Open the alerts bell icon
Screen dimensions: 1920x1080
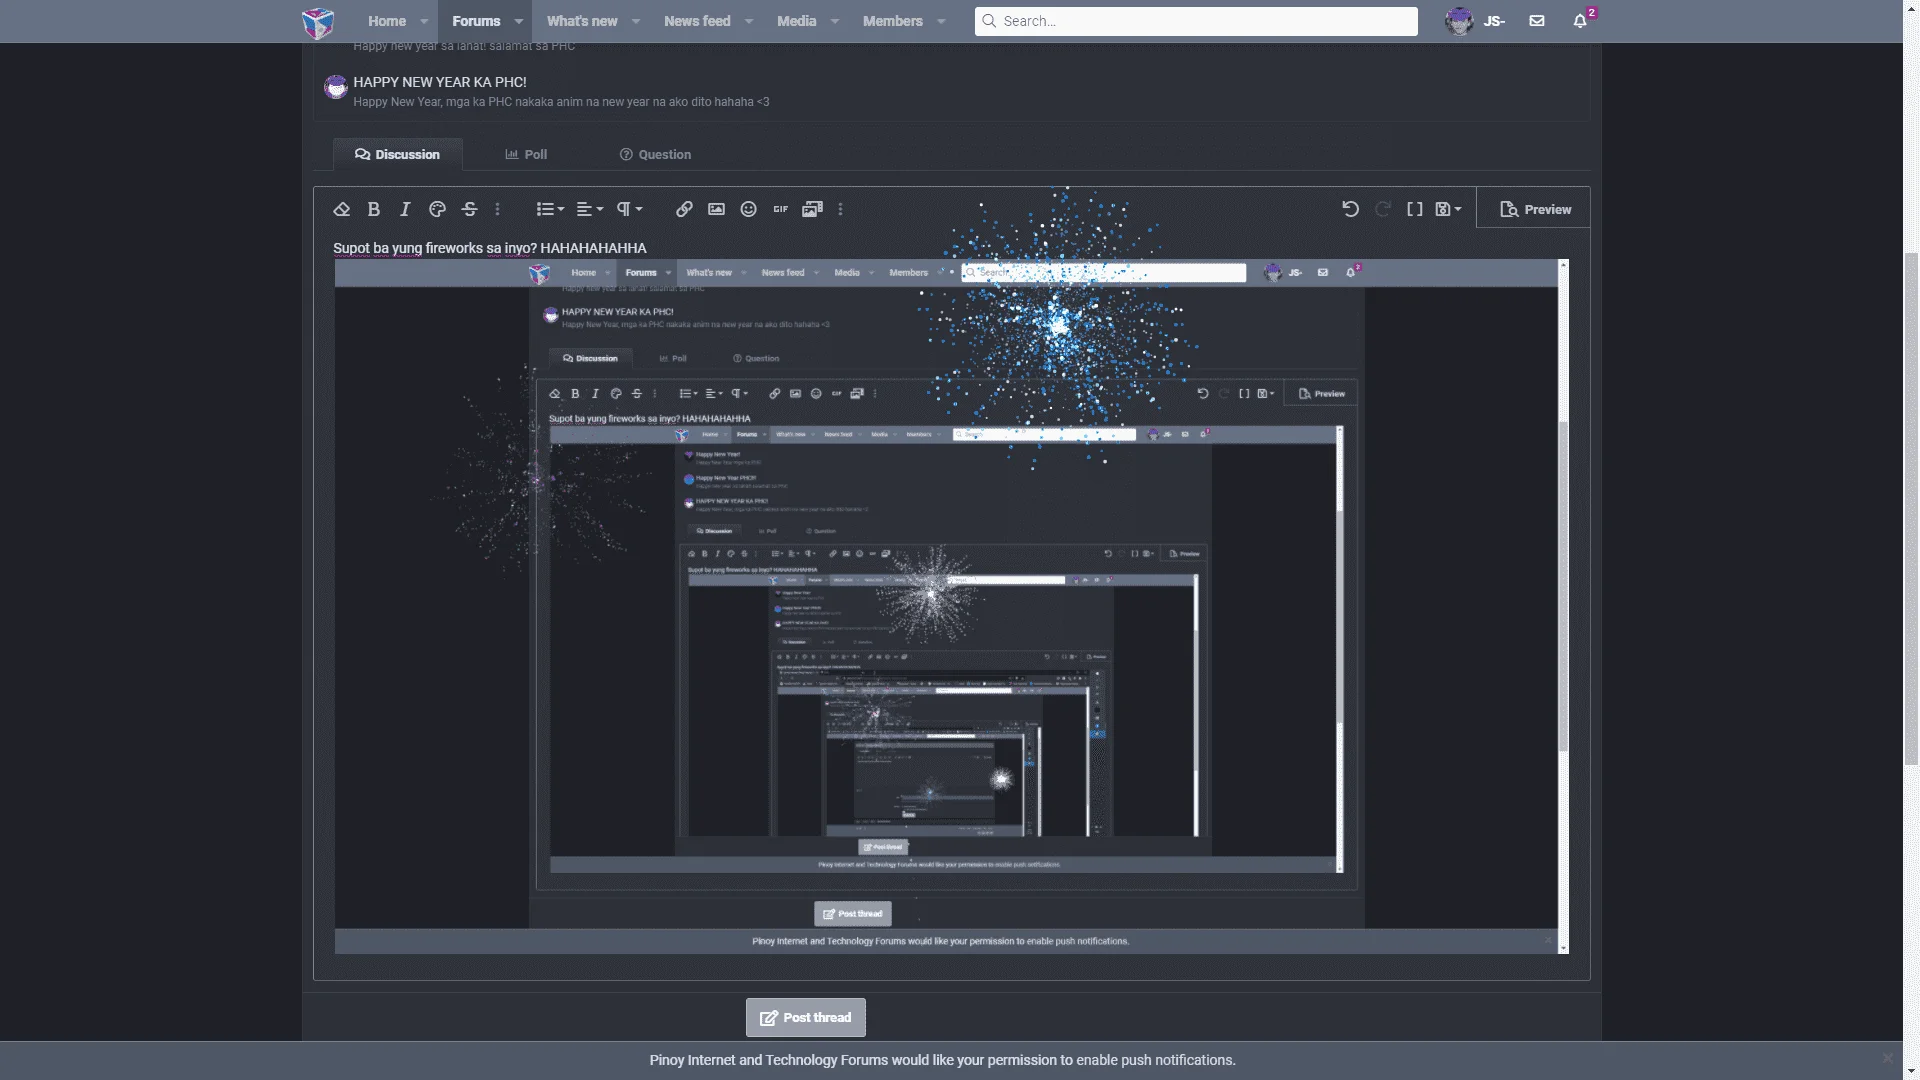1581,21
